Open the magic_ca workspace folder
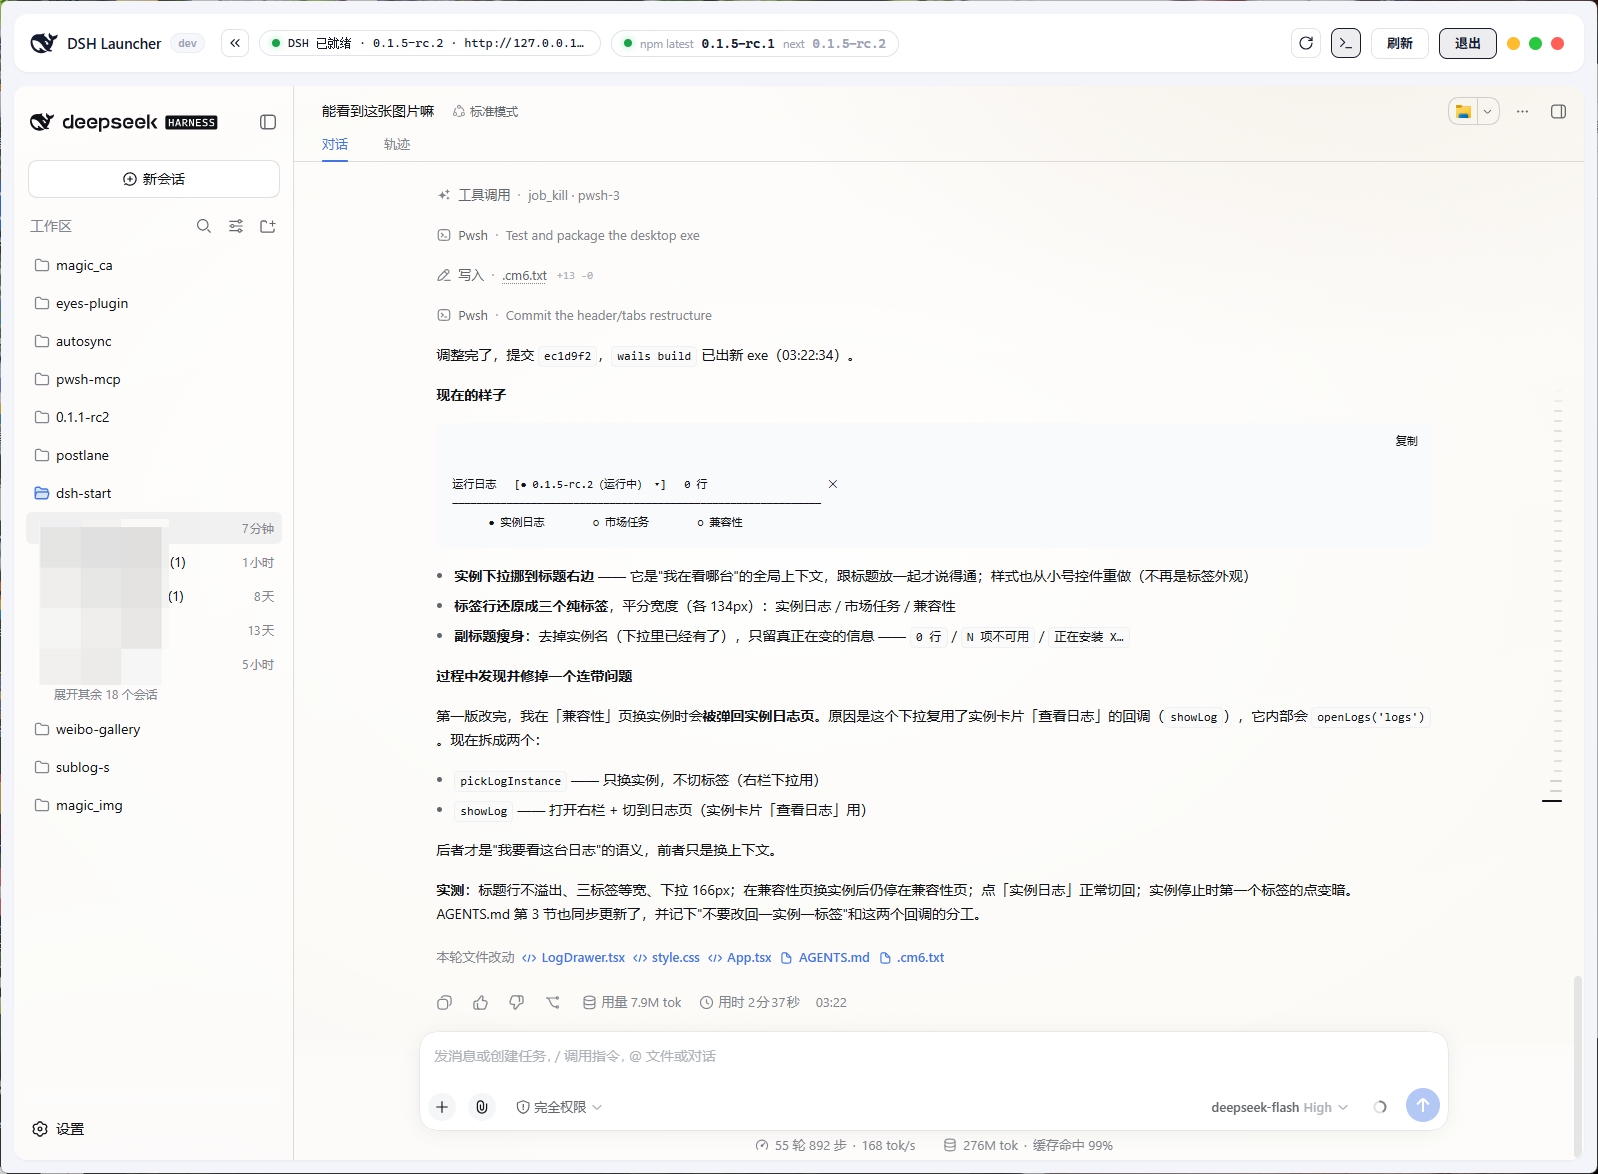 [154, 265]
